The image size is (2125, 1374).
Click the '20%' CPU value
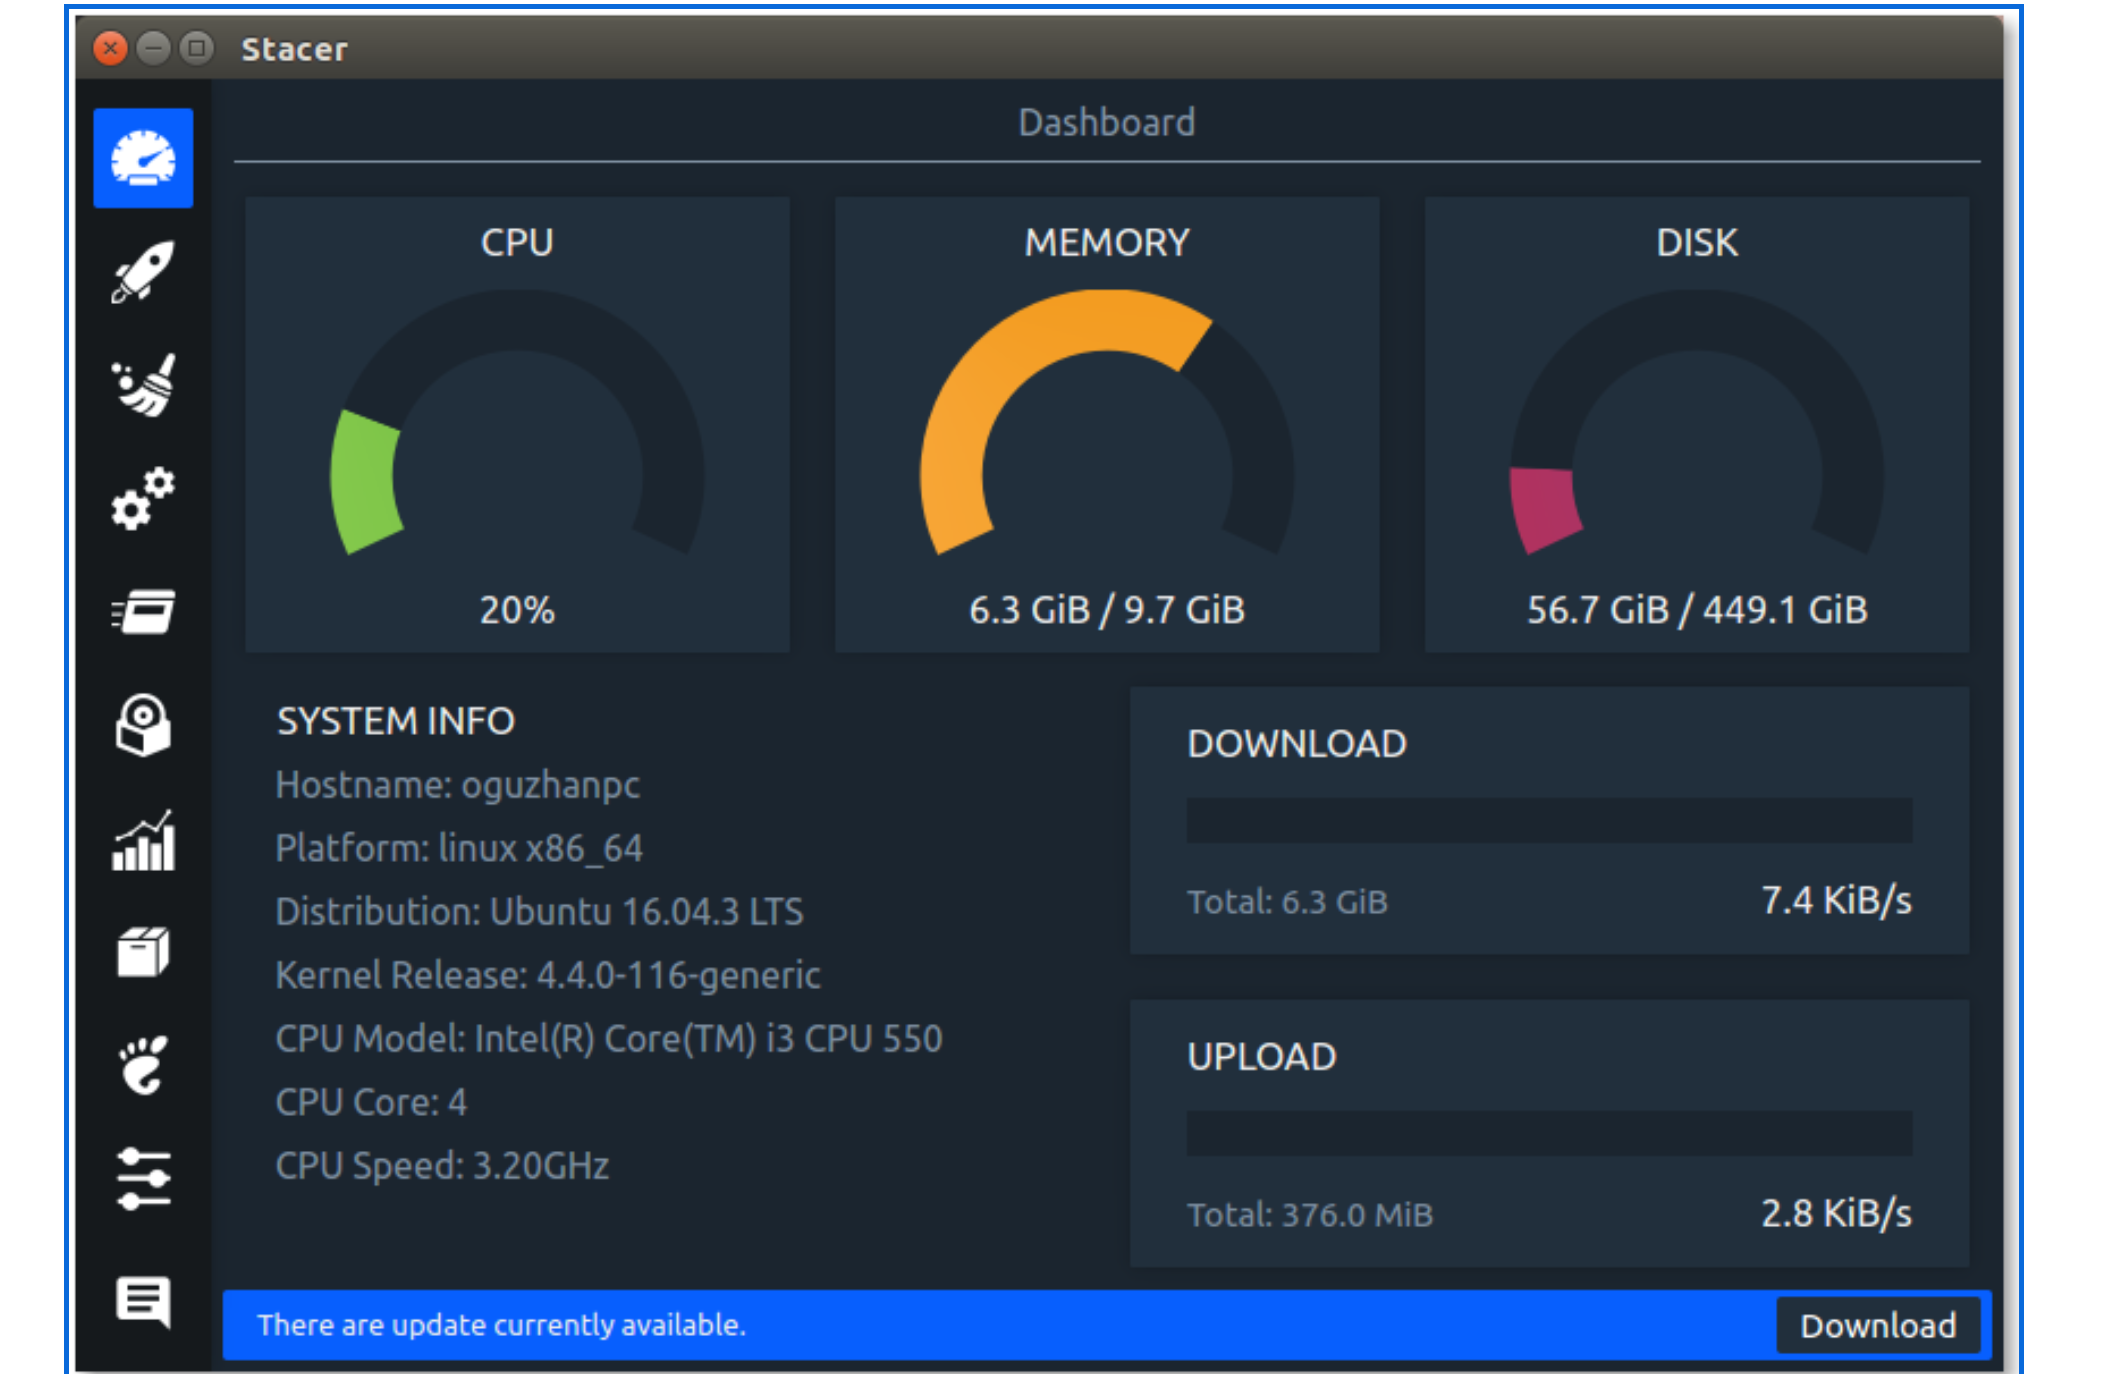(x=517, y=610)
